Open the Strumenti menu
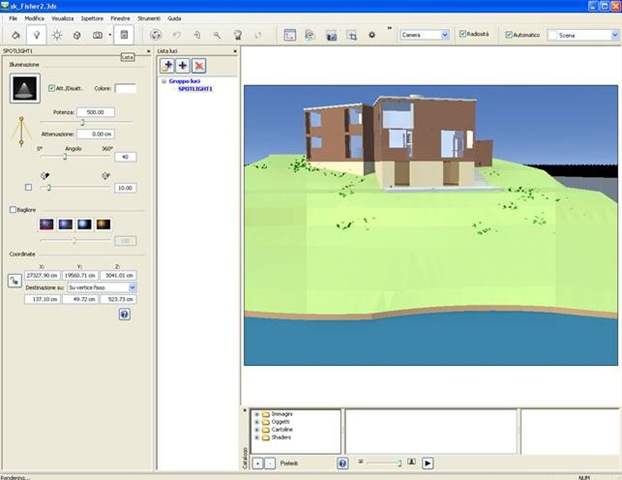 (x=149, y=19)
